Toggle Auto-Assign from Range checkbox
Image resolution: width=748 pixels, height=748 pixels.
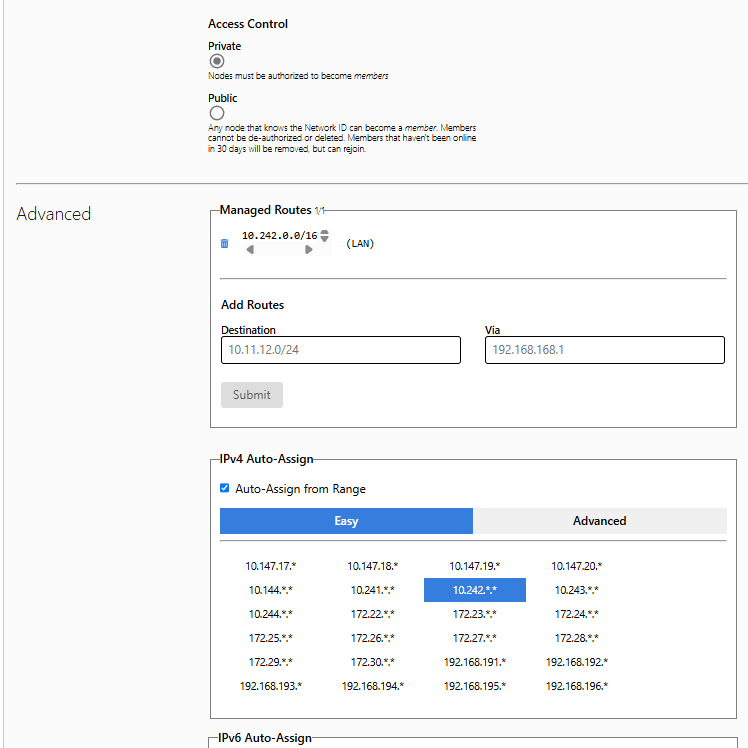click(x=225, y=489)
